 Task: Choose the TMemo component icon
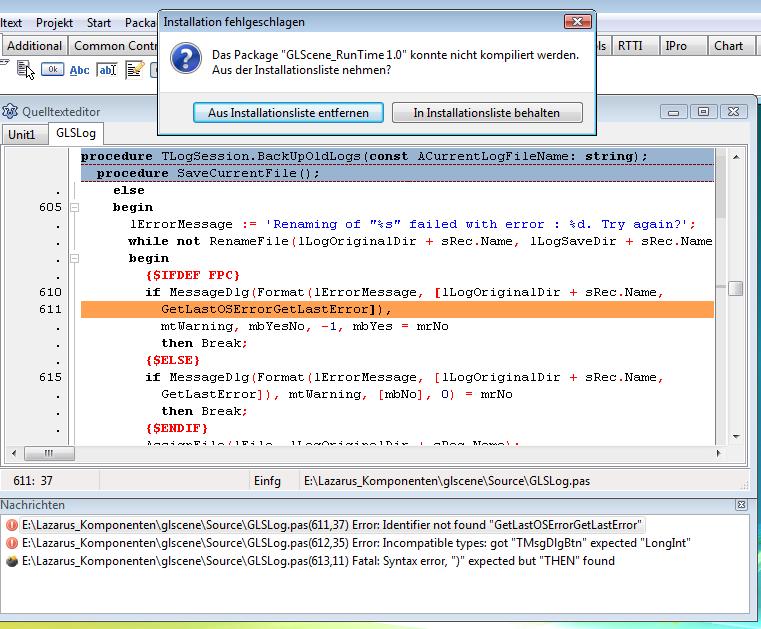click(x=134, y=69)
